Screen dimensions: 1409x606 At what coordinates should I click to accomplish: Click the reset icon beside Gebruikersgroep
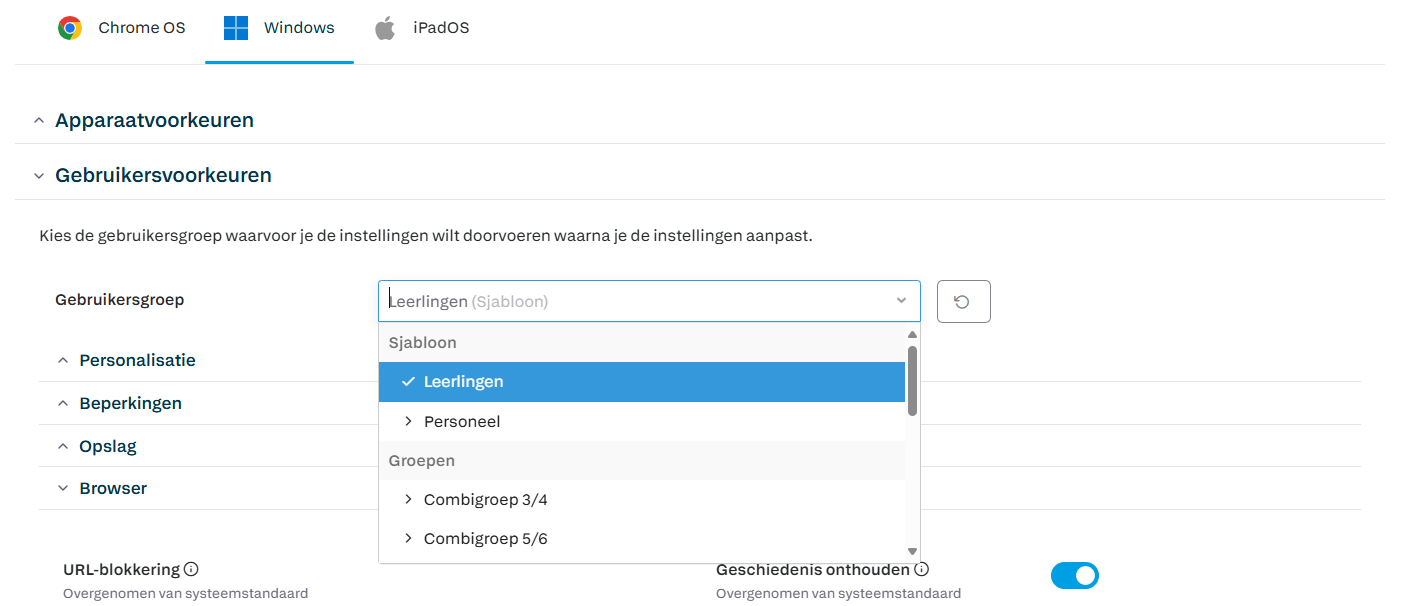[963, 301]
